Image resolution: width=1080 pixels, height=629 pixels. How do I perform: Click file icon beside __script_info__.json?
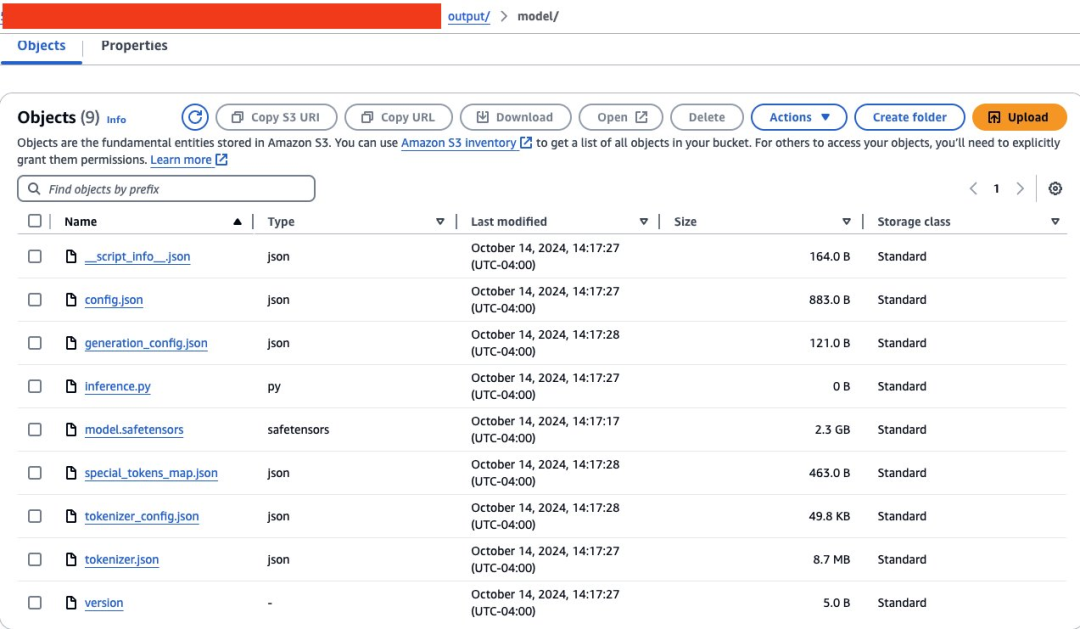[x=71, y=256]
